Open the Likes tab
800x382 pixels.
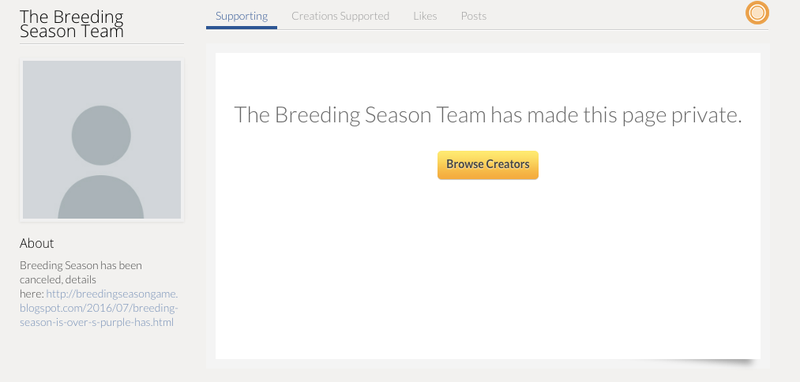point(425,16)
